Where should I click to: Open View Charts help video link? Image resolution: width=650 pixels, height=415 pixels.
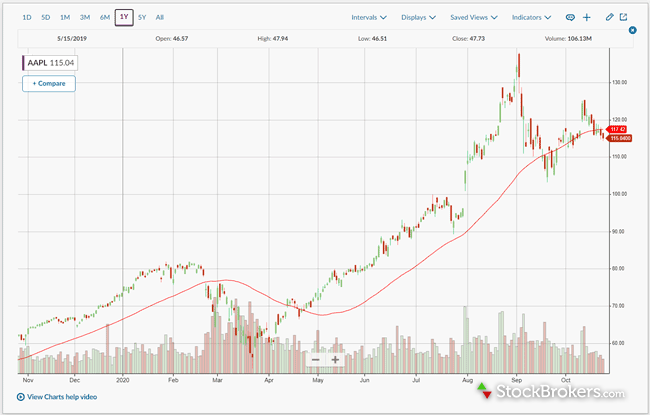pyautogui.click(x=62, y=397)
